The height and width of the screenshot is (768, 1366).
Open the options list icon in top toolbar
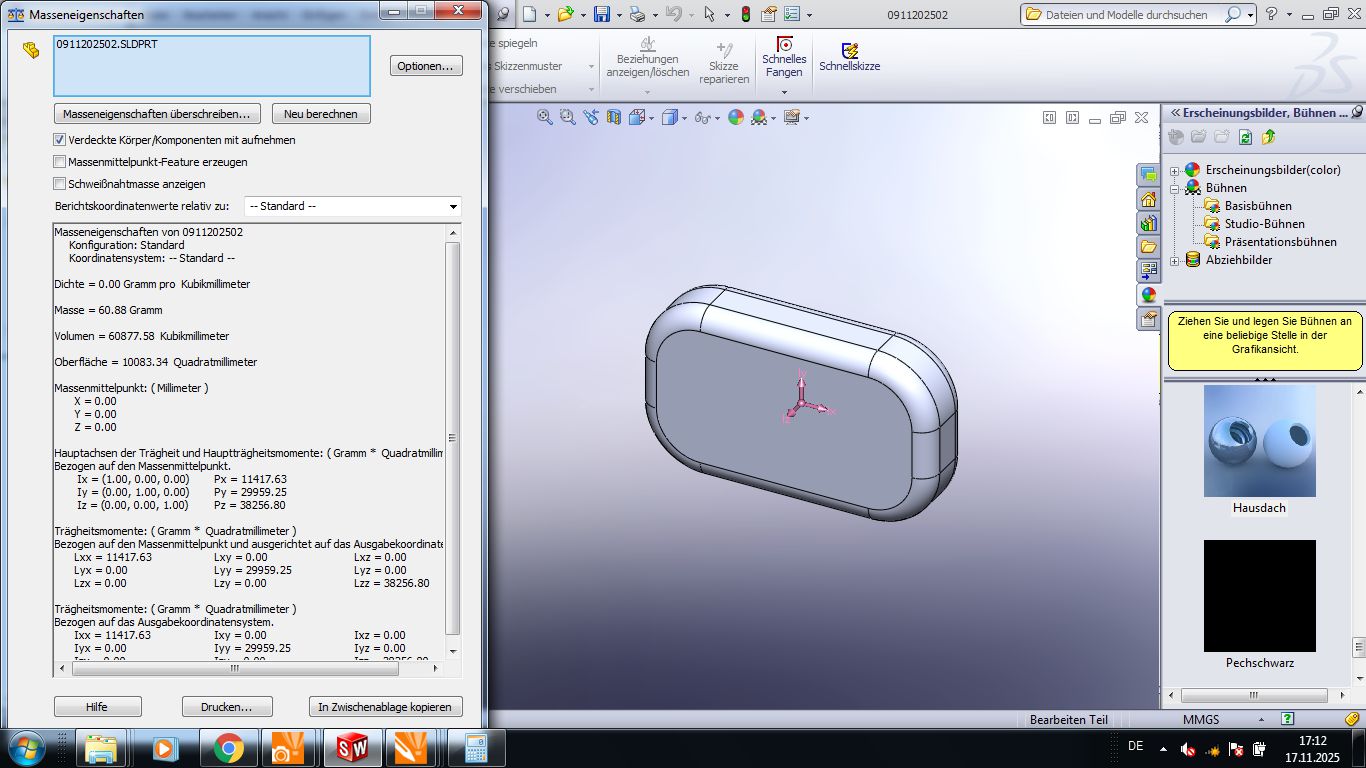(792, 14)
